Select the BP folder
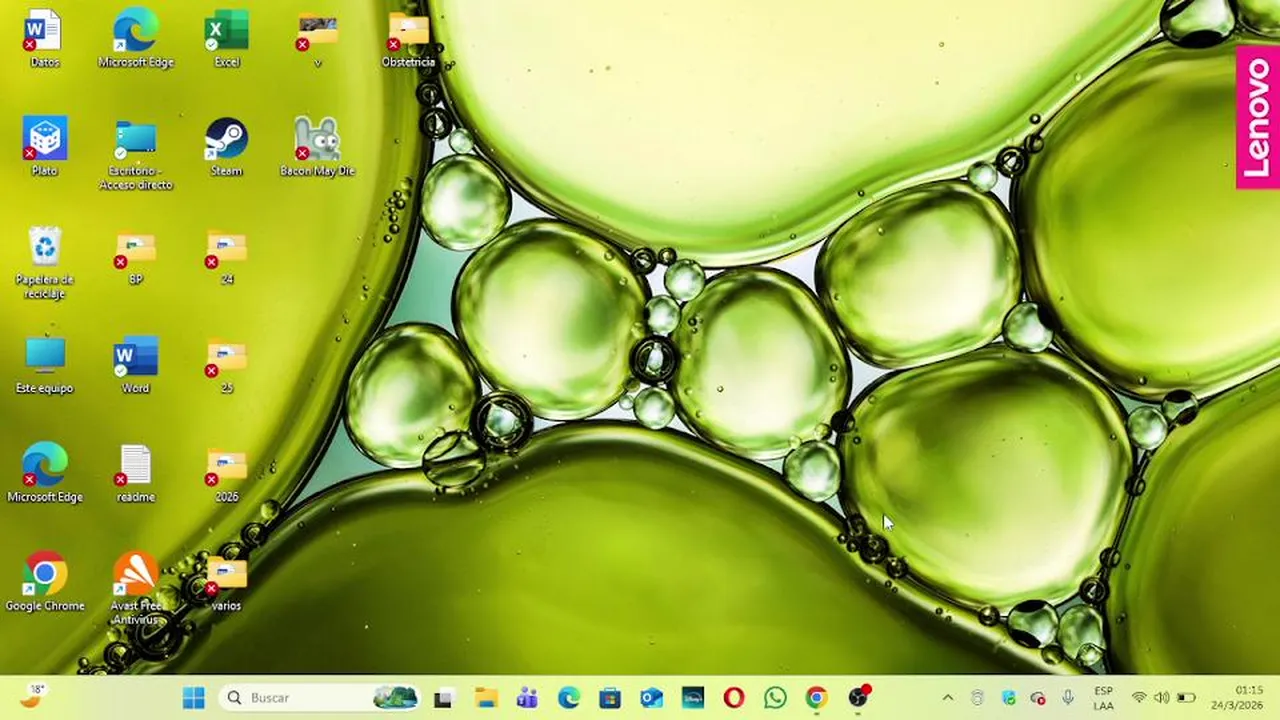The width and height of the screenshot is (1280, 720). pyautogui.click(x=136, y=258)
